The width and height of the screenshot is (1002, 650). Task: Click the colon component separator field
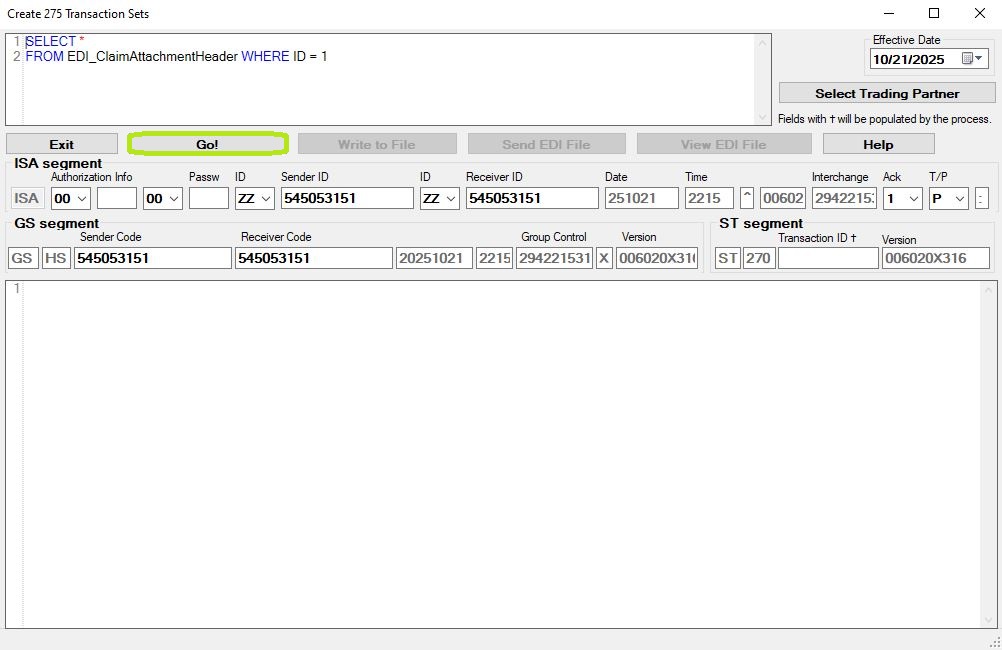click(x=982, y=198)
